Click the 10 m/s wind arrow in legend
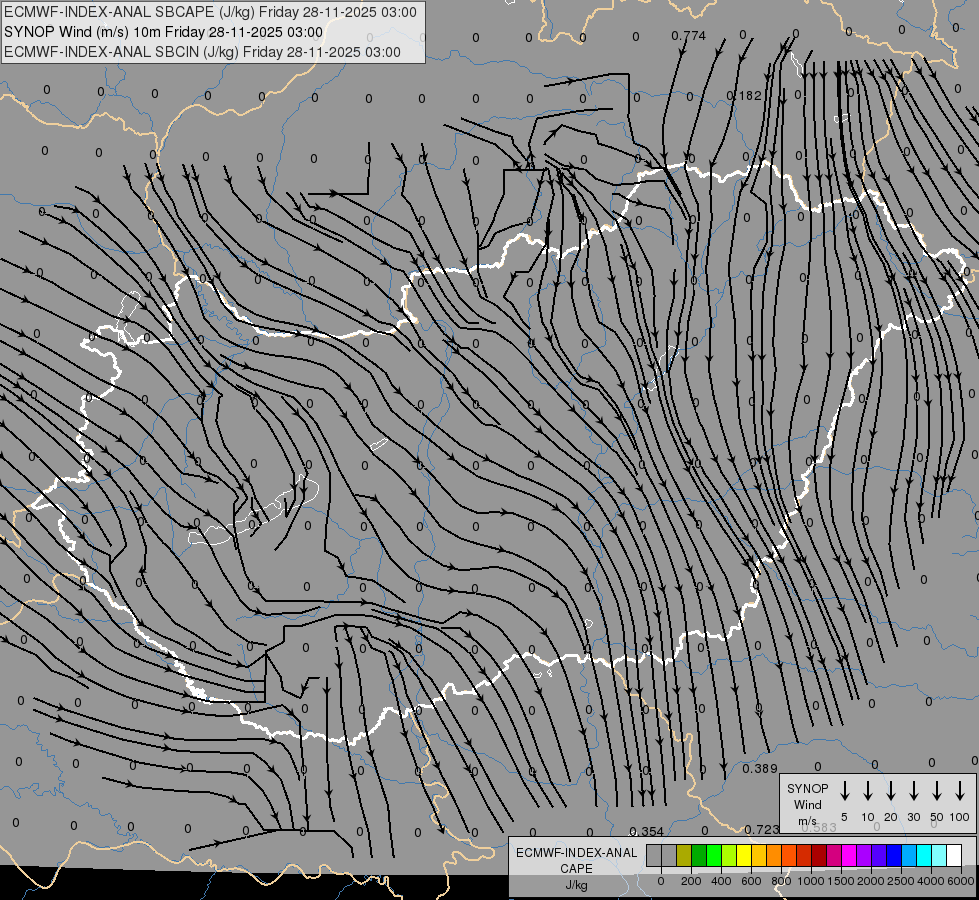 pyautogui.click(x=868, y=791)
